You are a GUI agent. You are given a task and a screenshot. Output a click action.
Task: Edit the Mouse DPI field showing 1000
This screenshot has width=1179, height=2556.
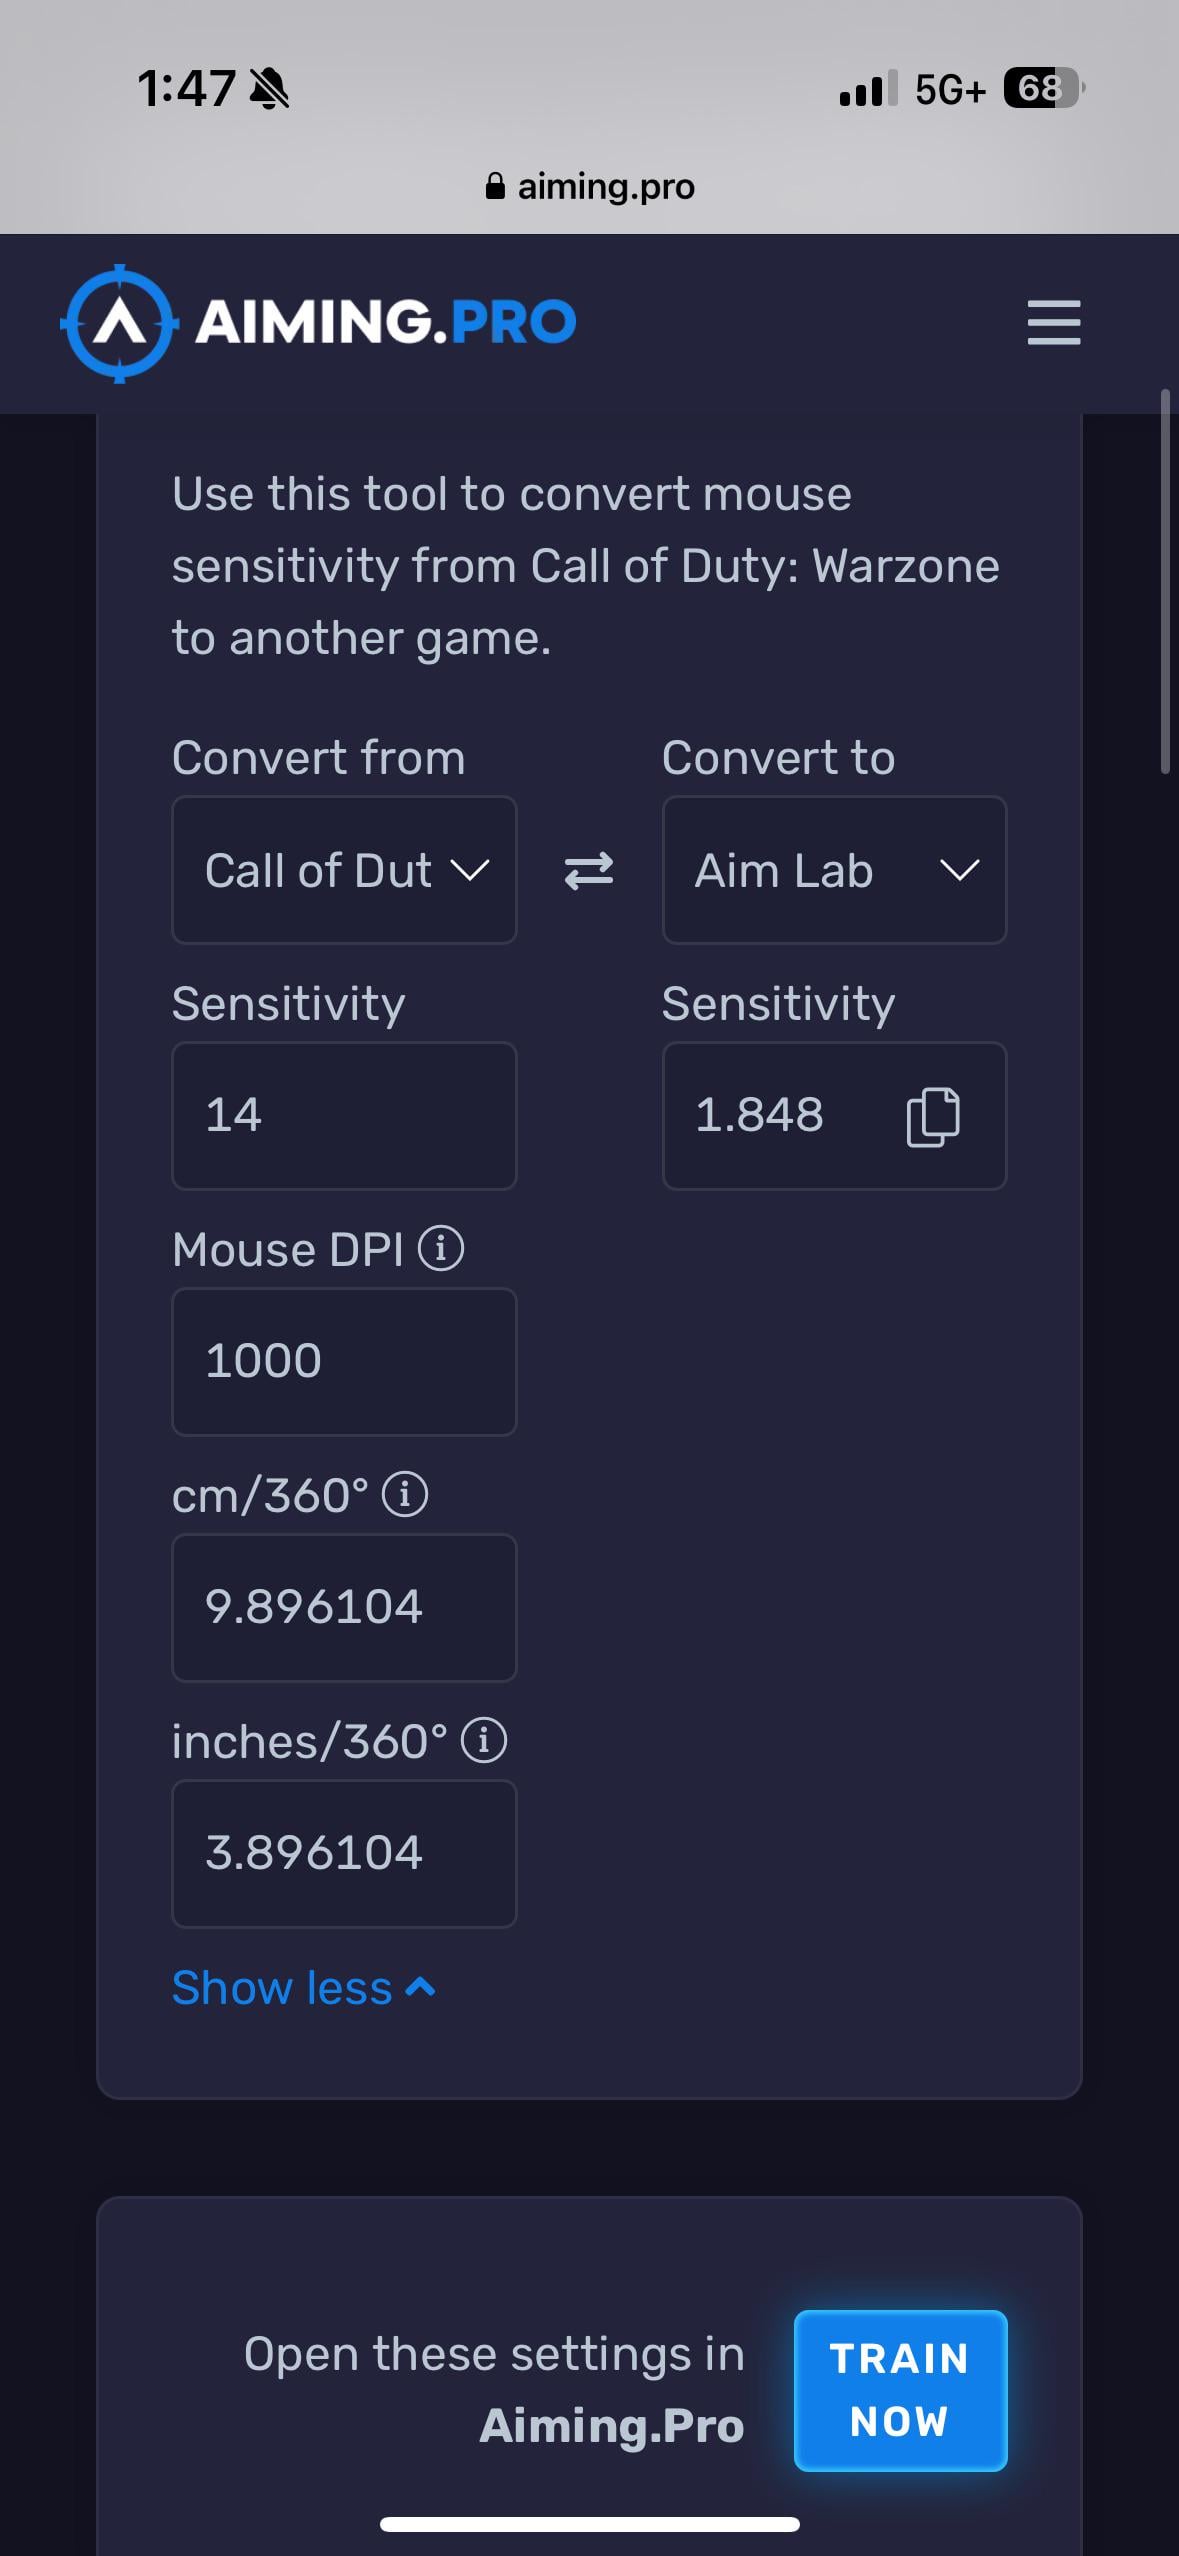click(x=344, y=1362)
